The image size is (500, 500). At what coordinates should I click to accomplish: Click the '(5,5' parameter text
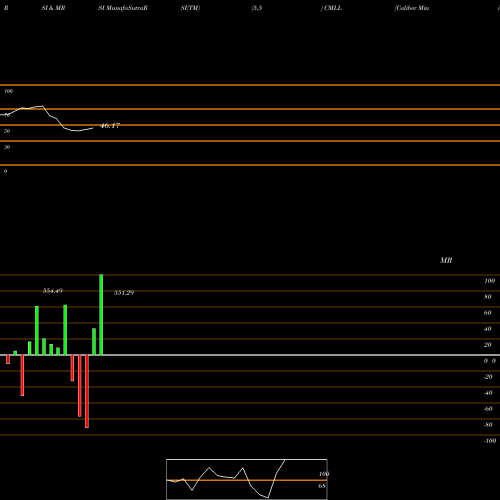[x=257, y=8]
